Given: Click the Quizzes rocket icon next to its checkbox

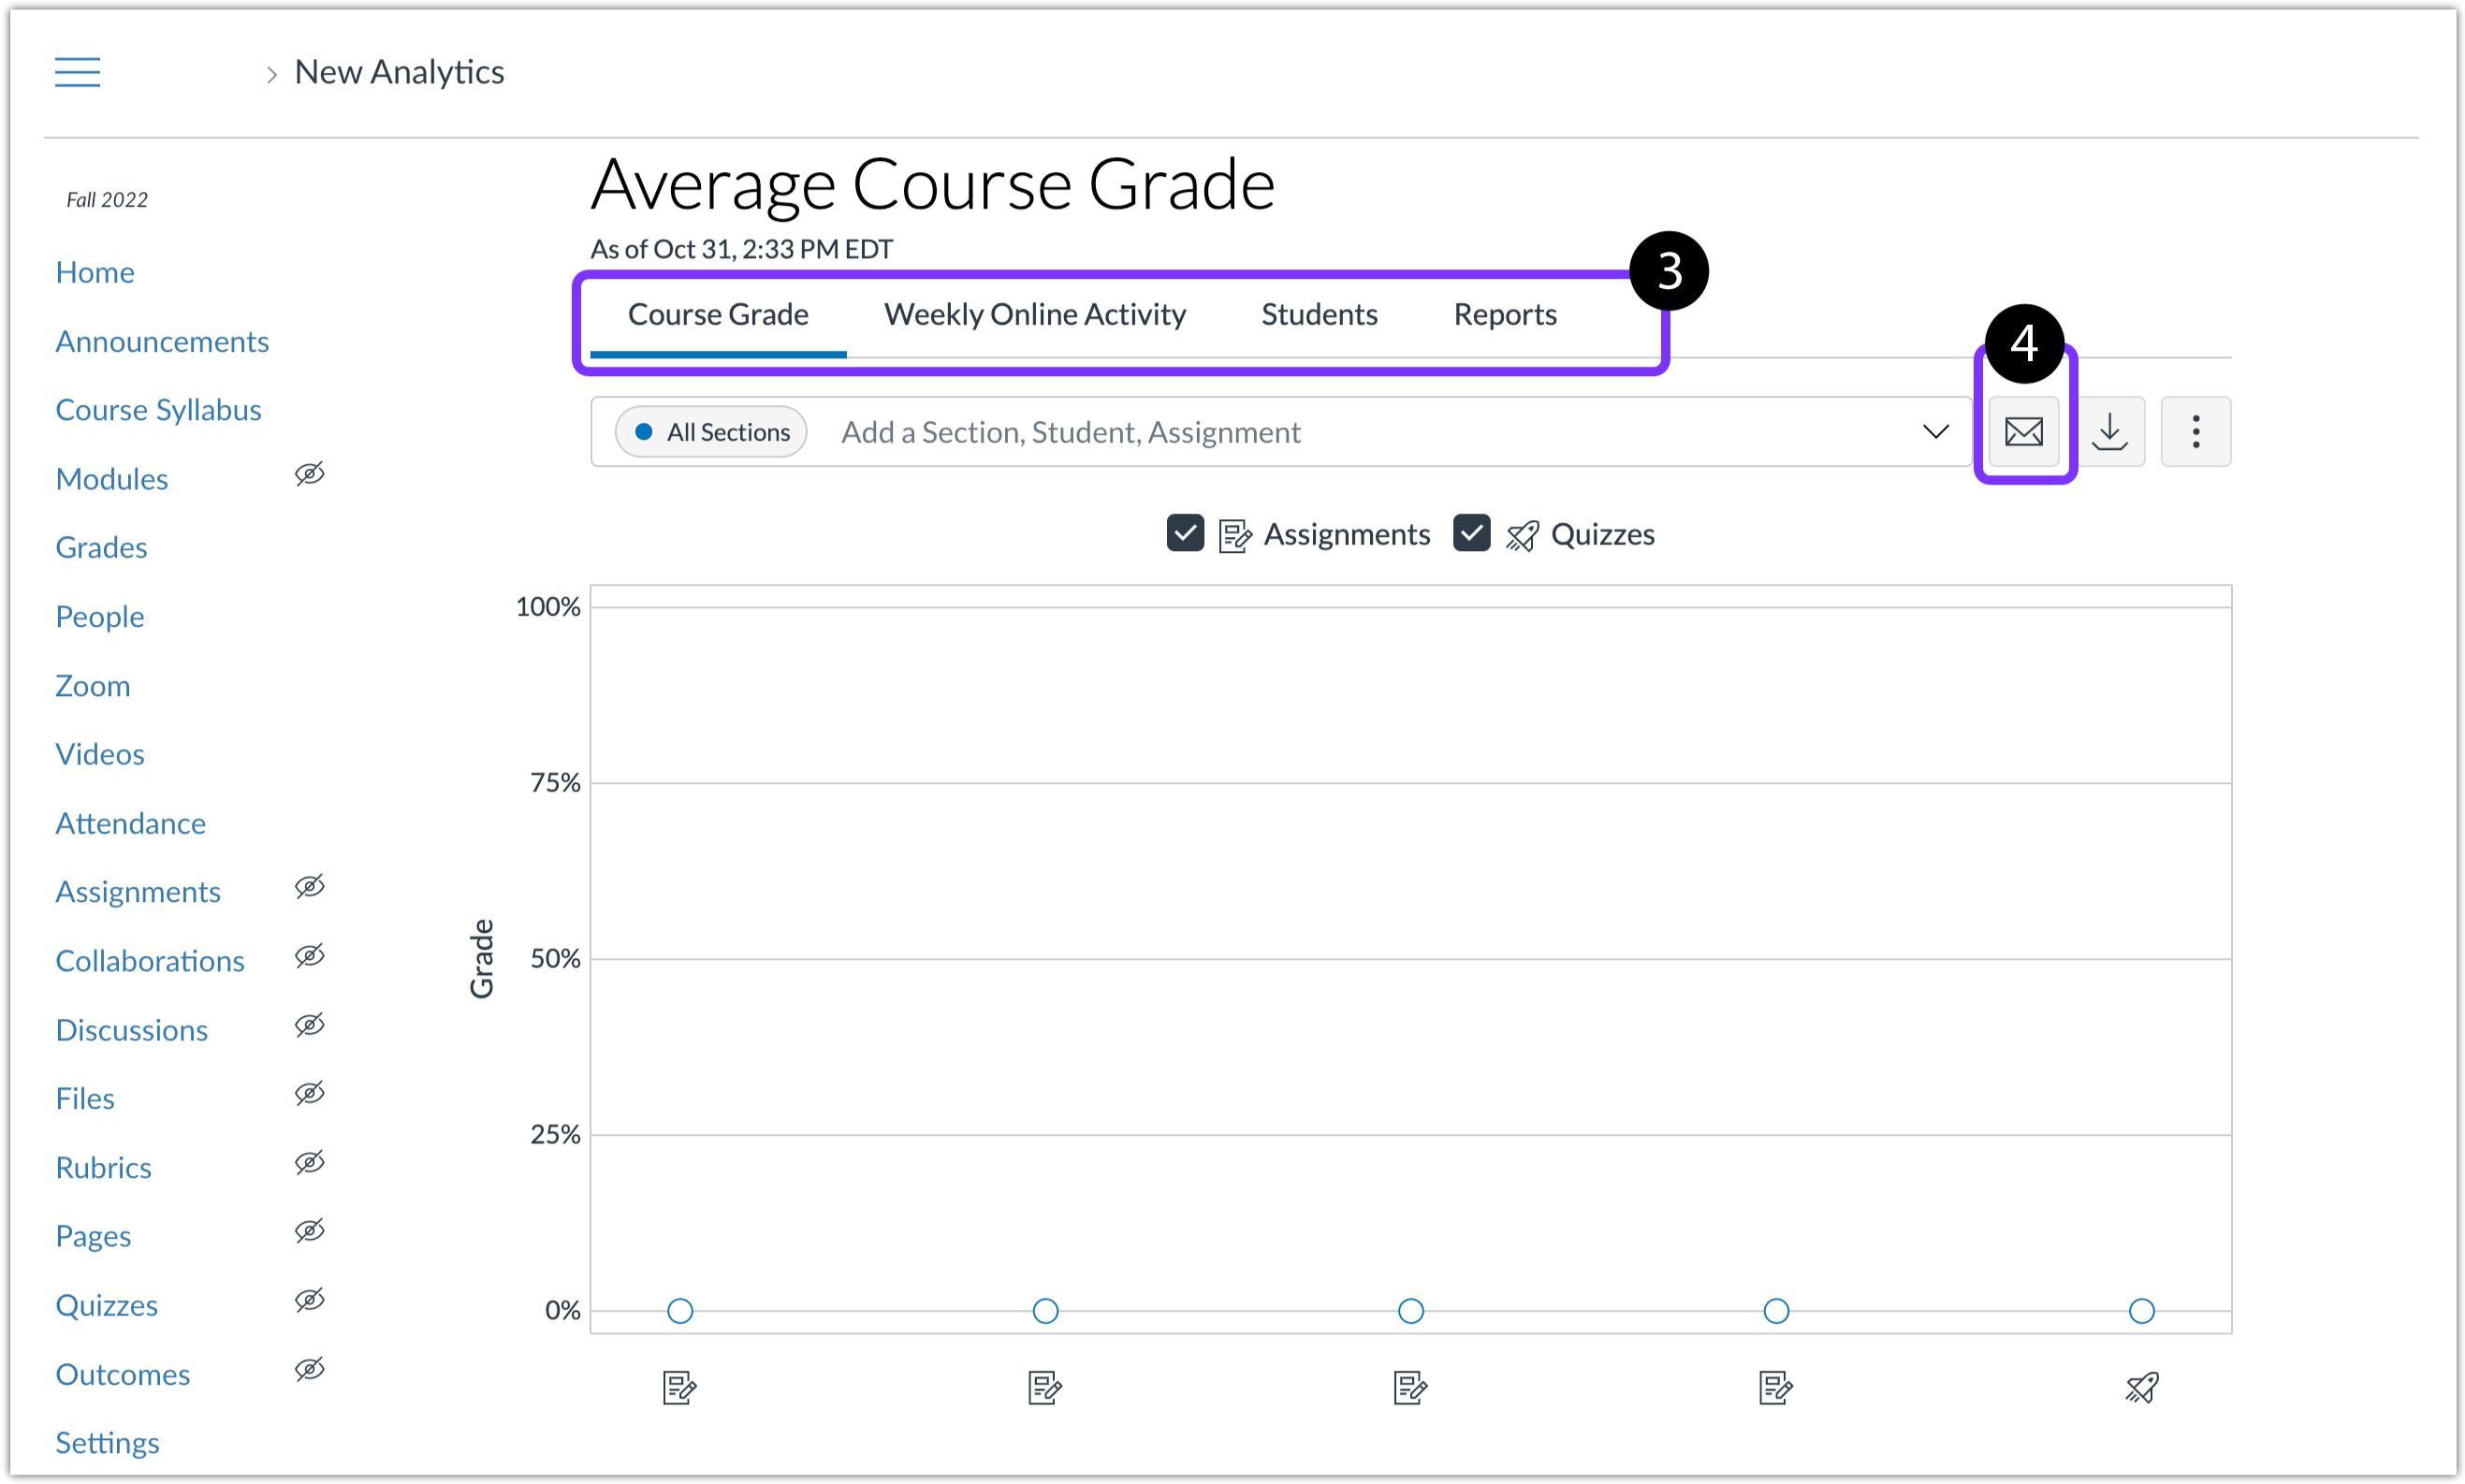Looking at the screenshot, I should [1521, 534].
